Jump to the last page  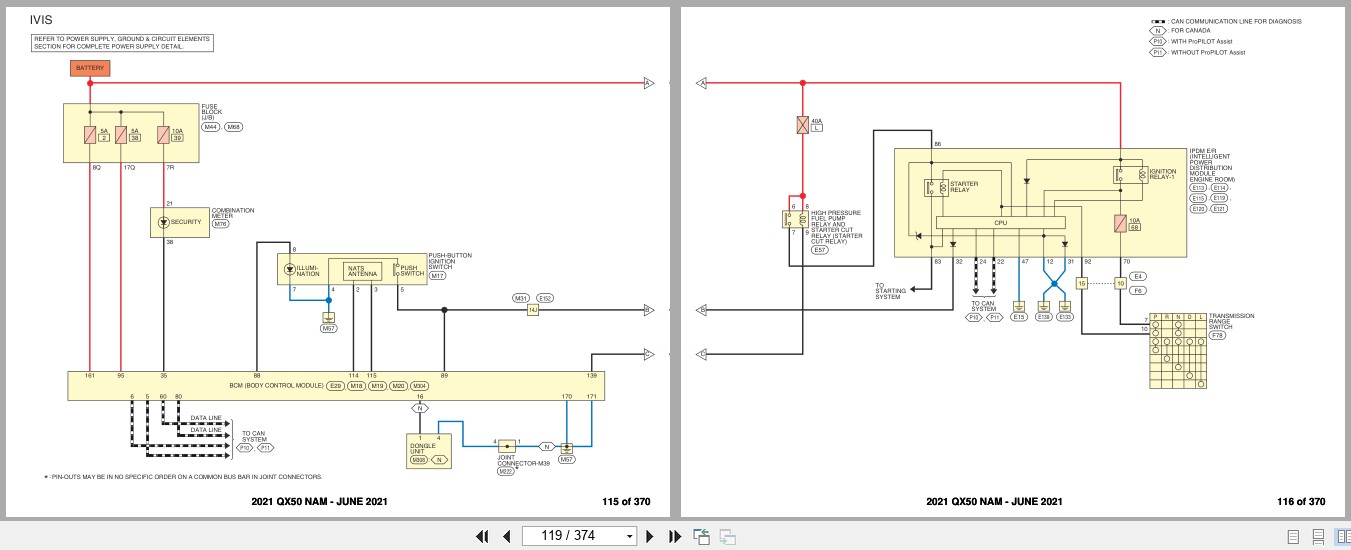pos(674,536)
